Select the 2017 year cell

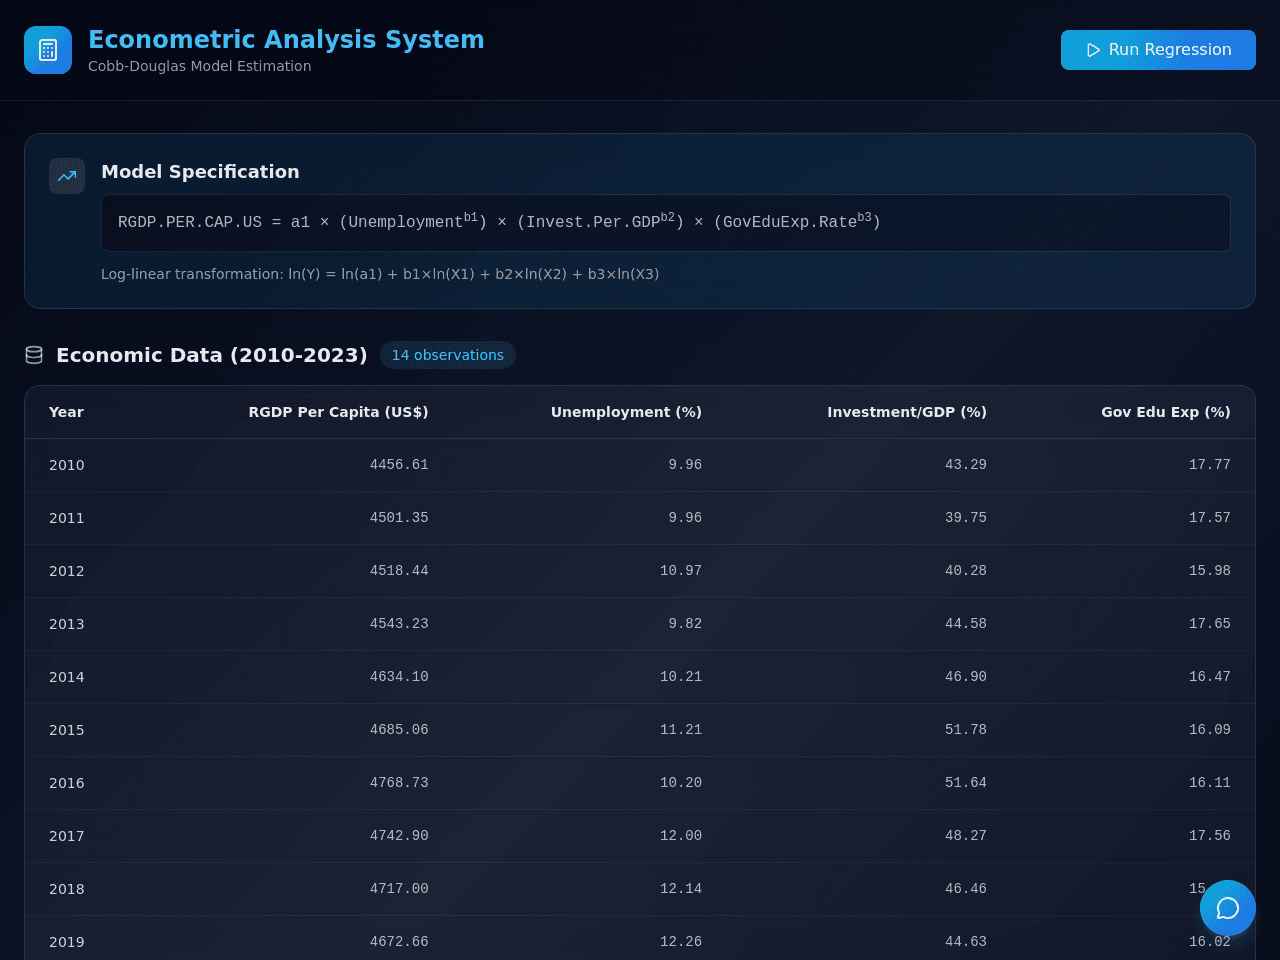click(x=67, y=836)
